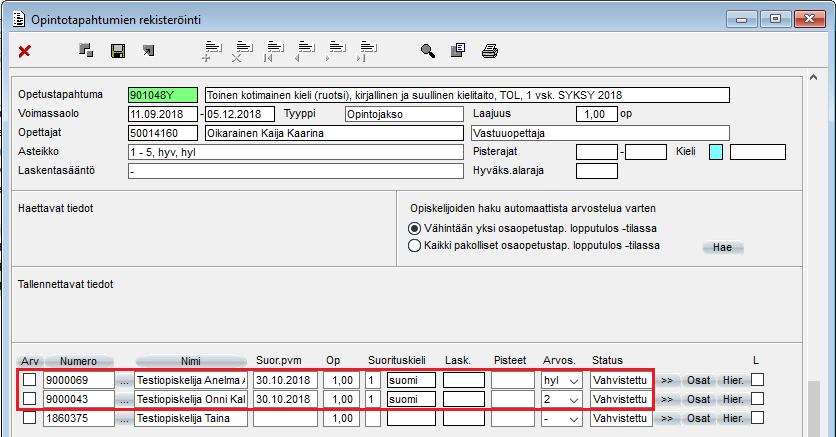Open Hier. for student 9000069

pyautogui.click(x=733, y=381)
